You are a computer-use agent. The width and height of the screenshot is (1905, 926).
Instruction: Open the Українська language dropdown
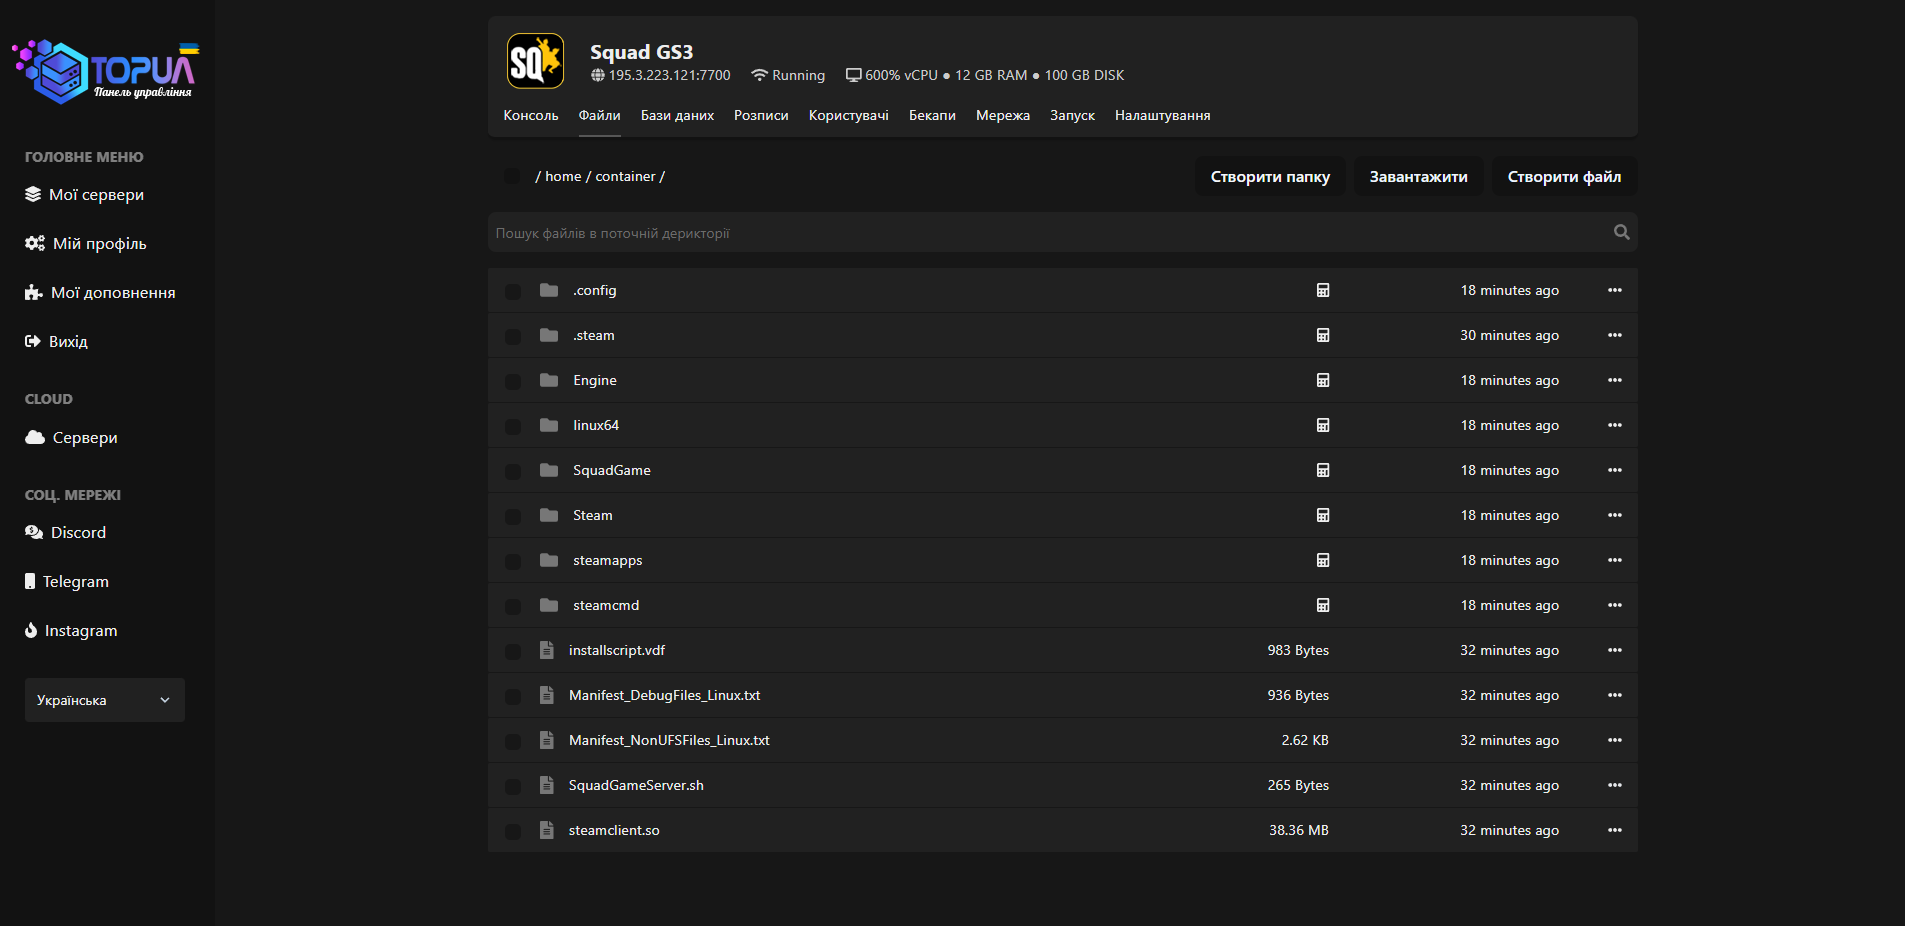point(104,700)
